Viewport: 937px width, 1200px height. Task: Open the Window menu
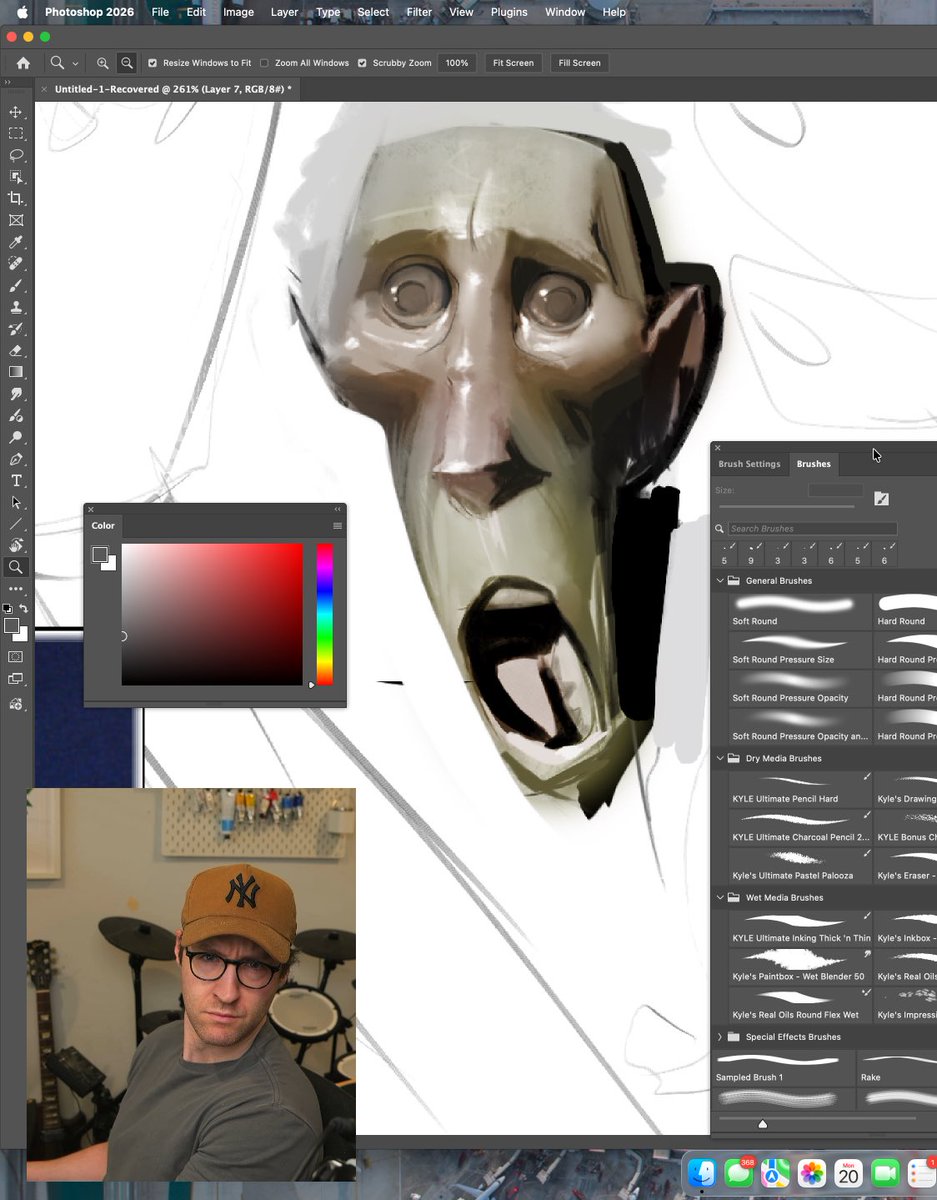coord(565,12)
